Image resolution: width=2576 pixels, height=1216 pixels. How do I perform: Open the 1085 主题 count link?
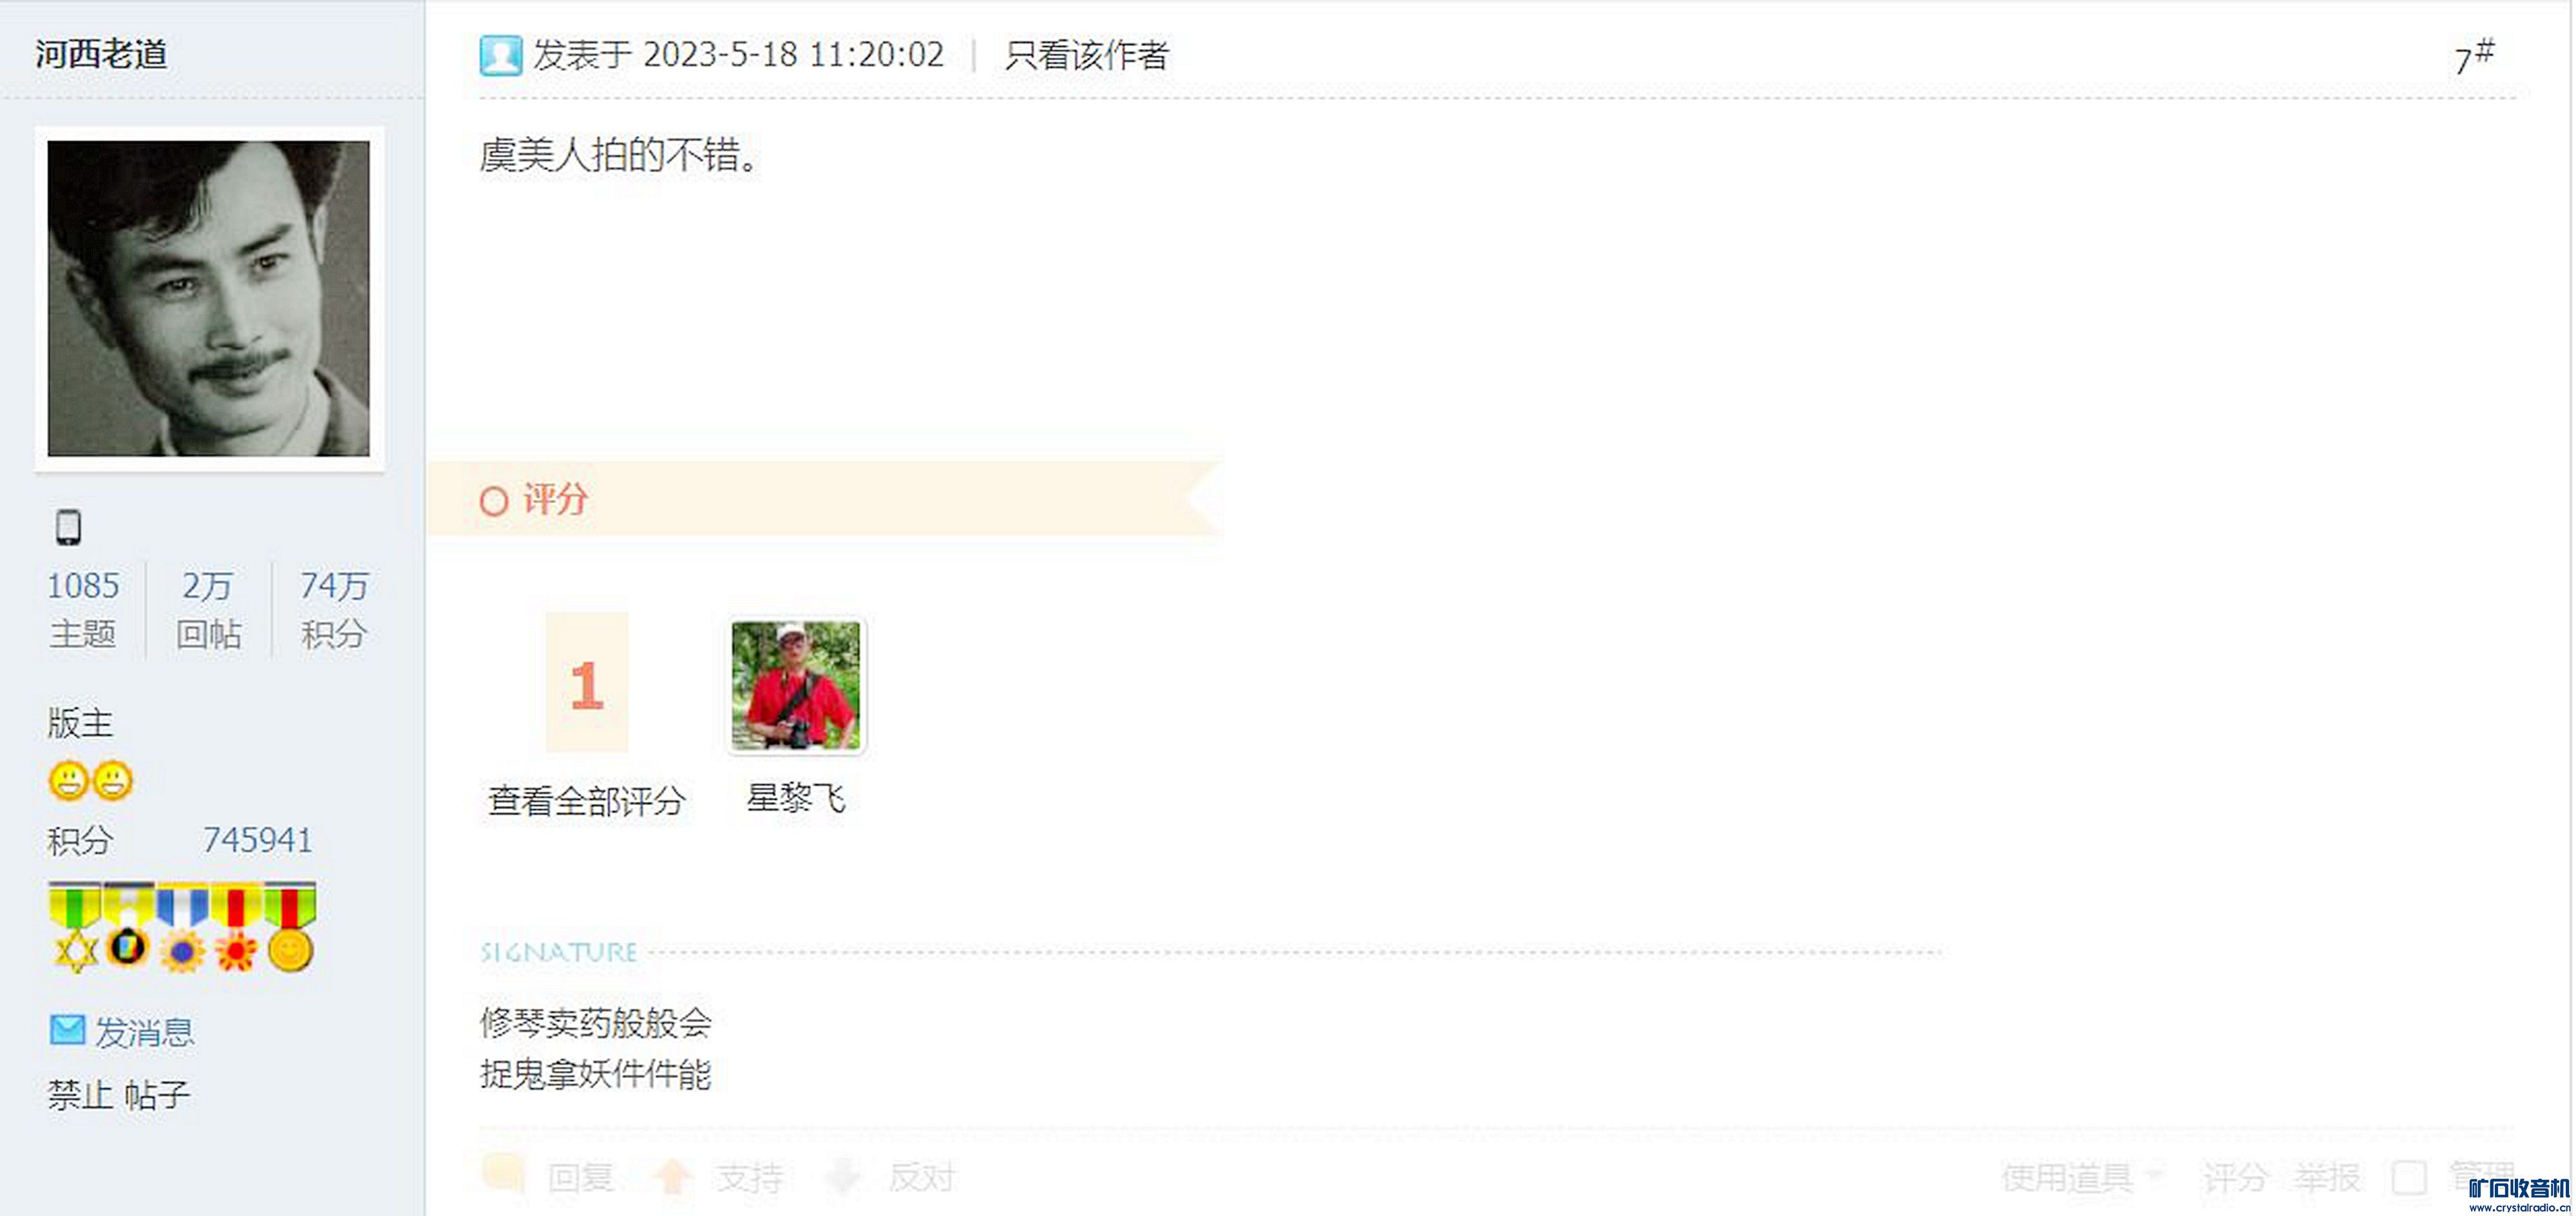[x=83, y=608]
